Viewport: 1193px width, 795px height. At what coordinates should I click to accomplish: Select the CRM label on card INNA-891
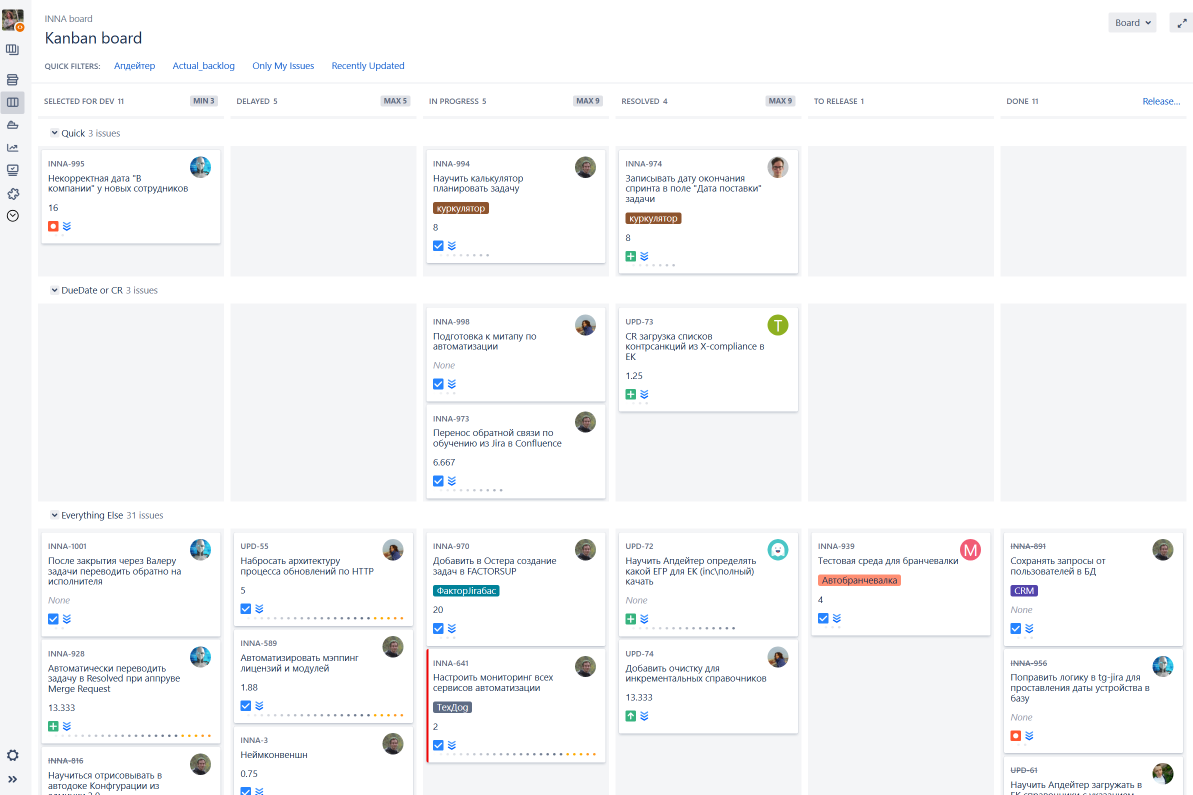coord(1023,590)
